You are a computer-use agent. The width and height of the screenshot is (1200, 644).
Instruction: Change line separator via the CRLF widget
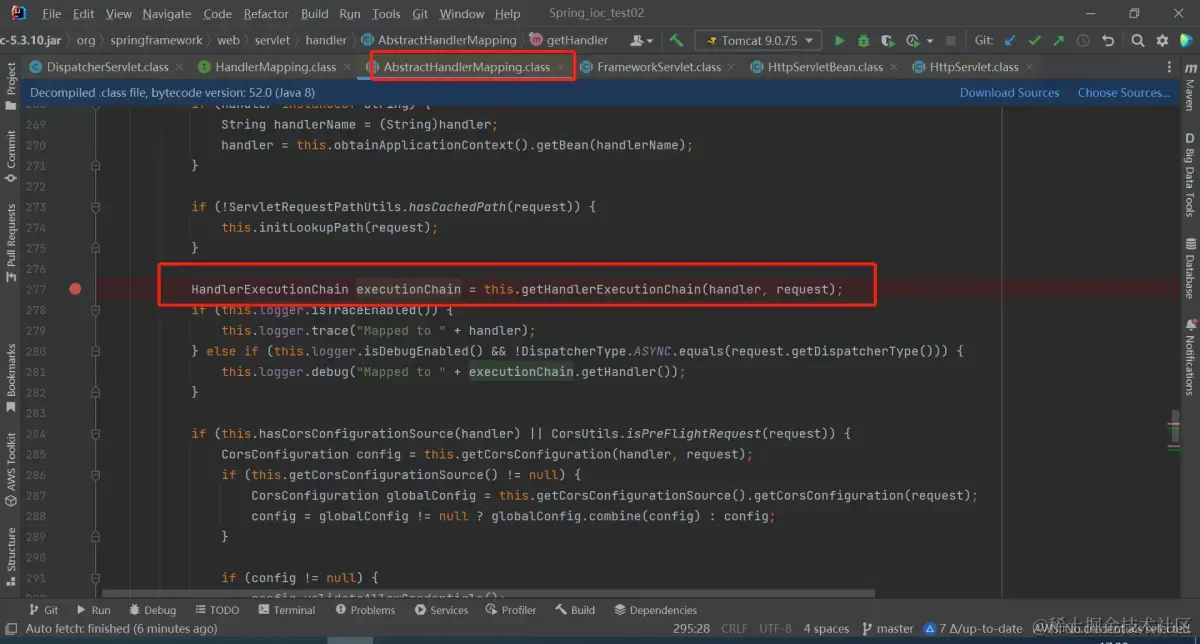coord(733,628)
